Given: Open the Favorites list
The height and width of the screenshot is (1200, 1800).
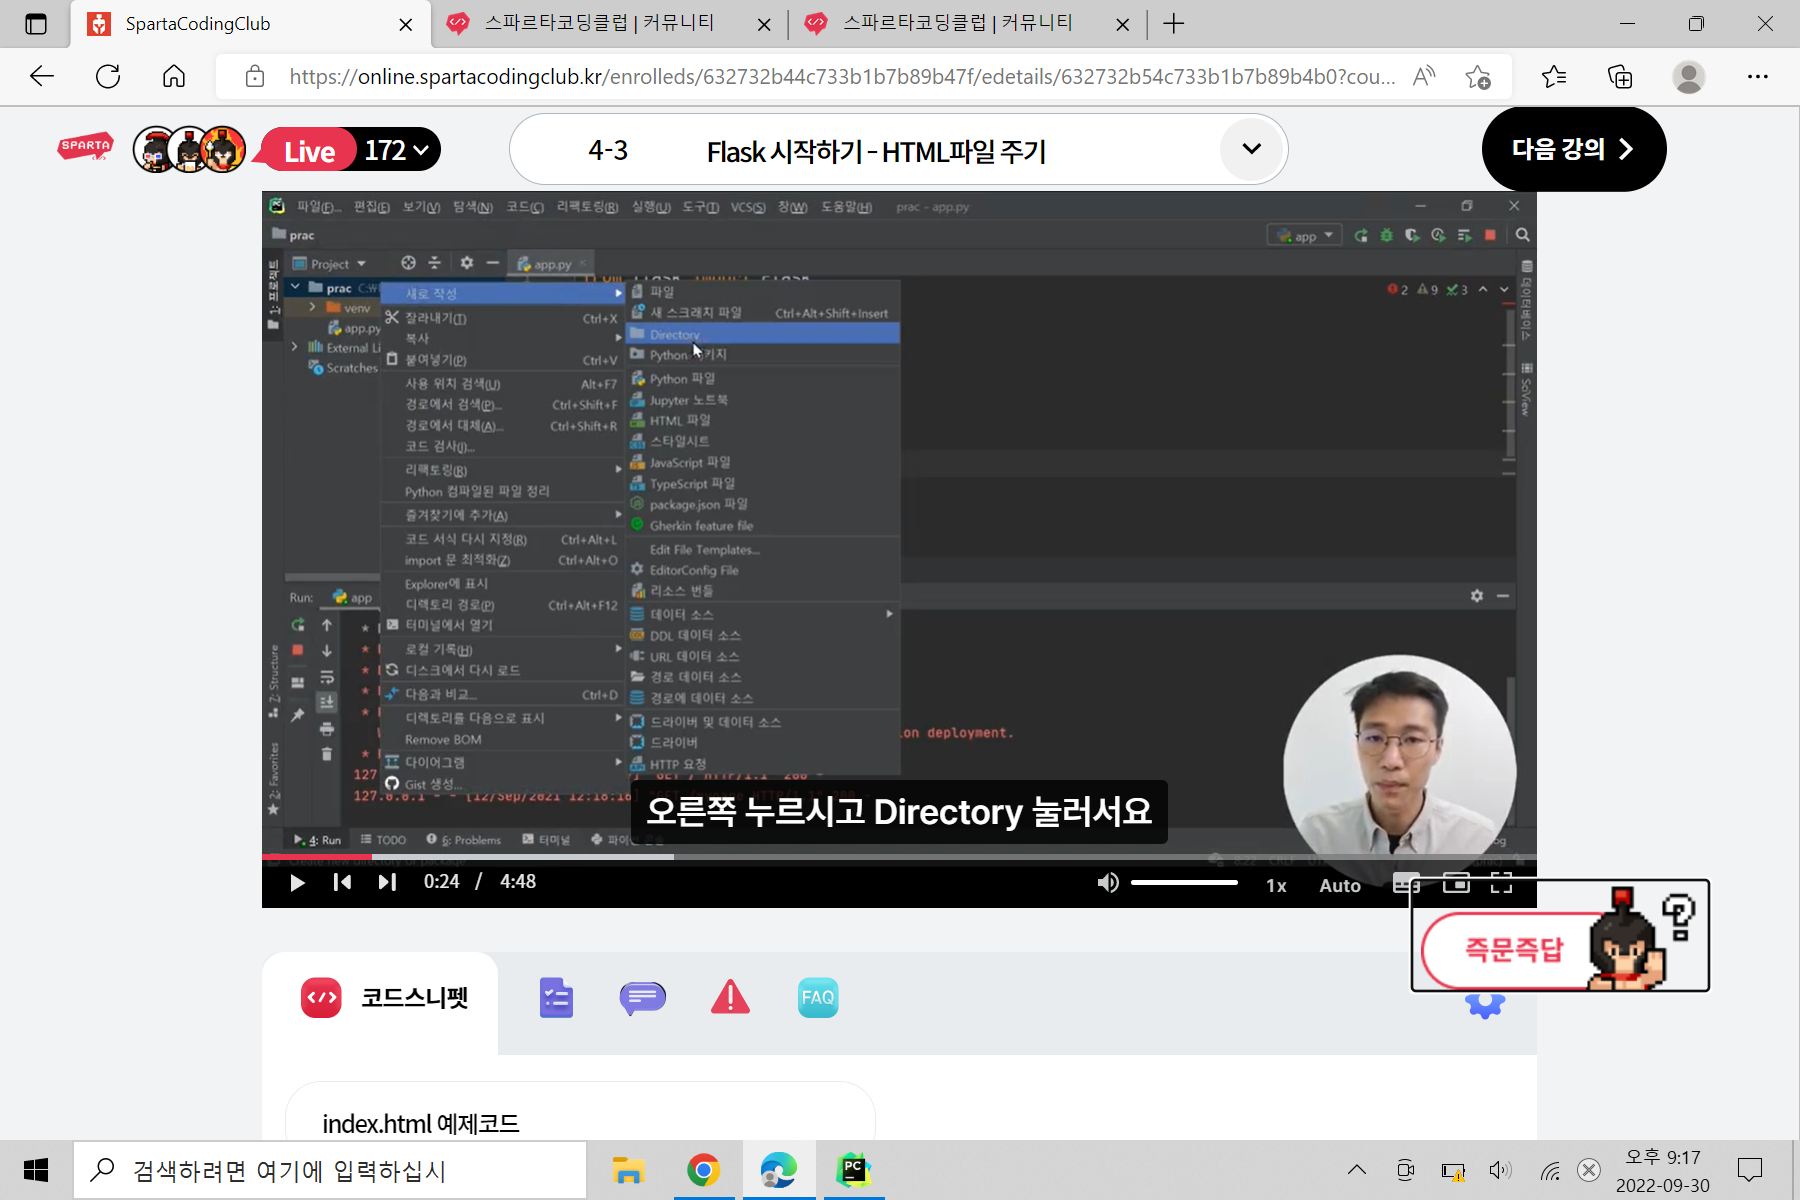Looking at the screenshot, I should pos(1554,76).
